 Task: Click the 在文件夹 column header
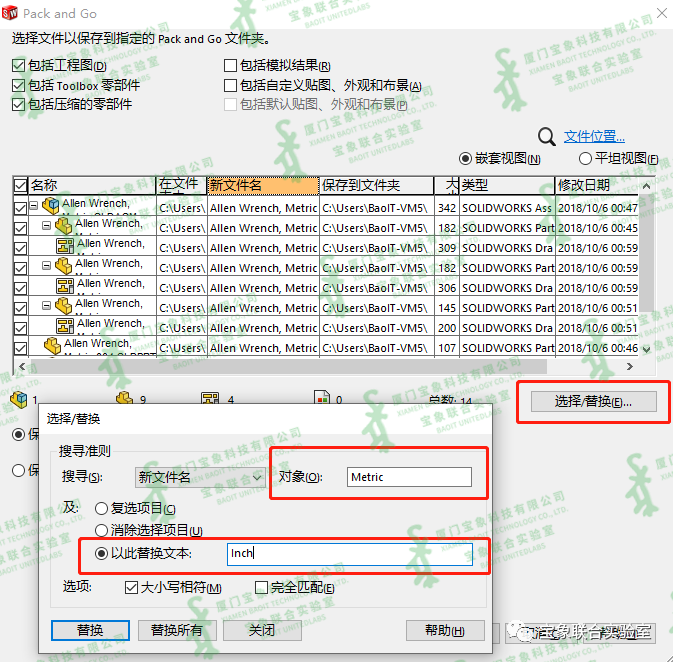point(181,185)
